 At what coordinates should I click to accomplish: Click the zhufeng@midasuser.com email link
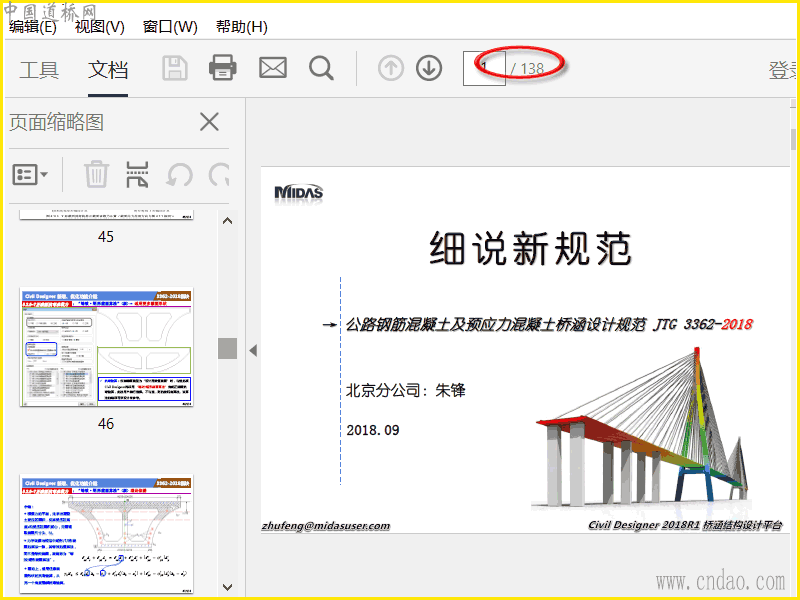(326, 526)
